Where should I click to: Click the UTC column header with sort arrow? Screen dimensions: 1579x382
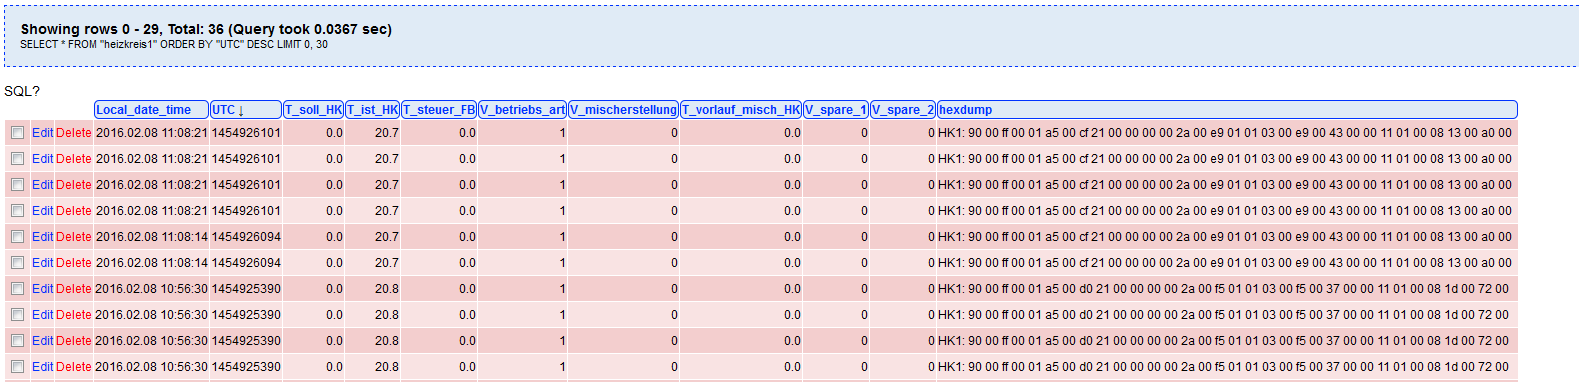pos(246,110)
